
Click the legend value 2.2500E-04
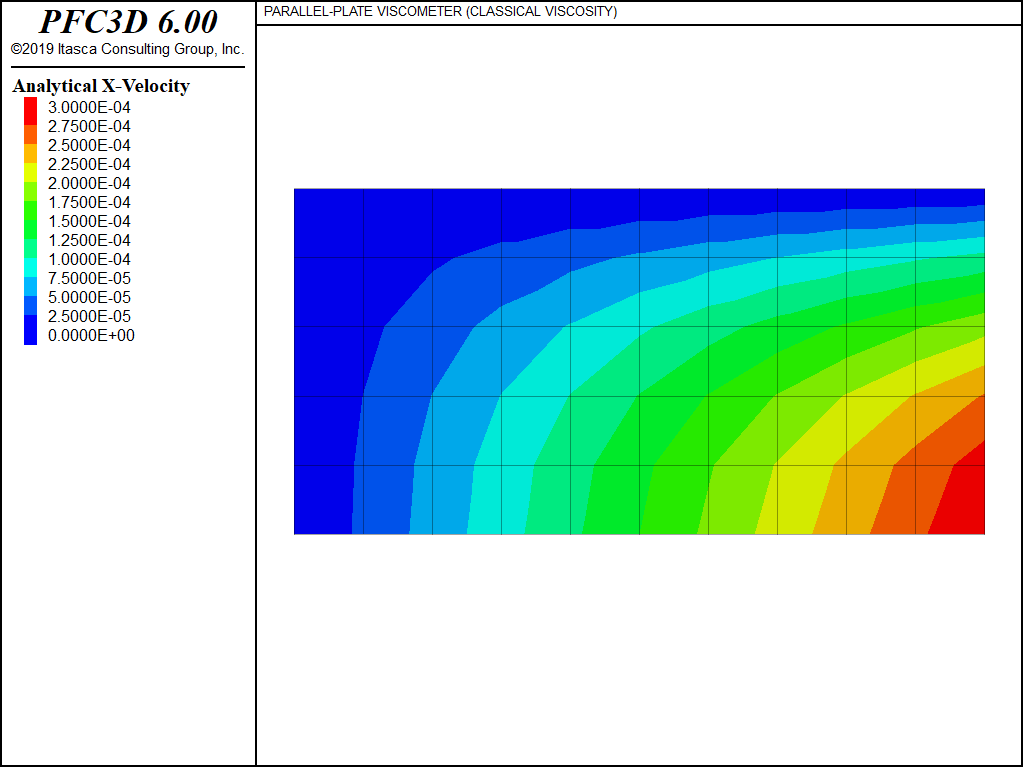tap(89, 164)
